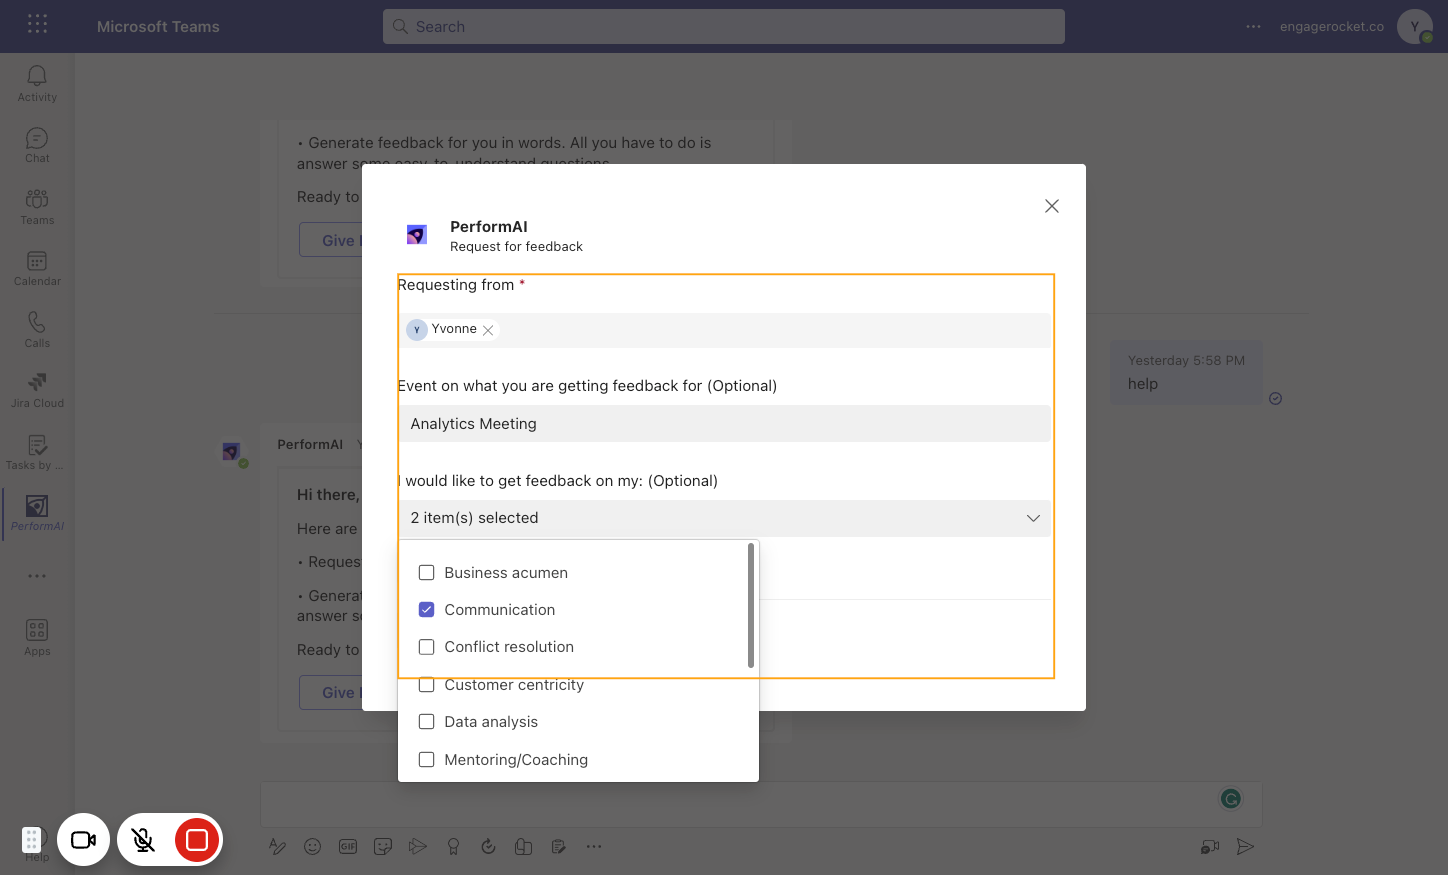1448x875 pixels.
Task: Click the Grammarly icon in compose box
Action: point(1231,798)
